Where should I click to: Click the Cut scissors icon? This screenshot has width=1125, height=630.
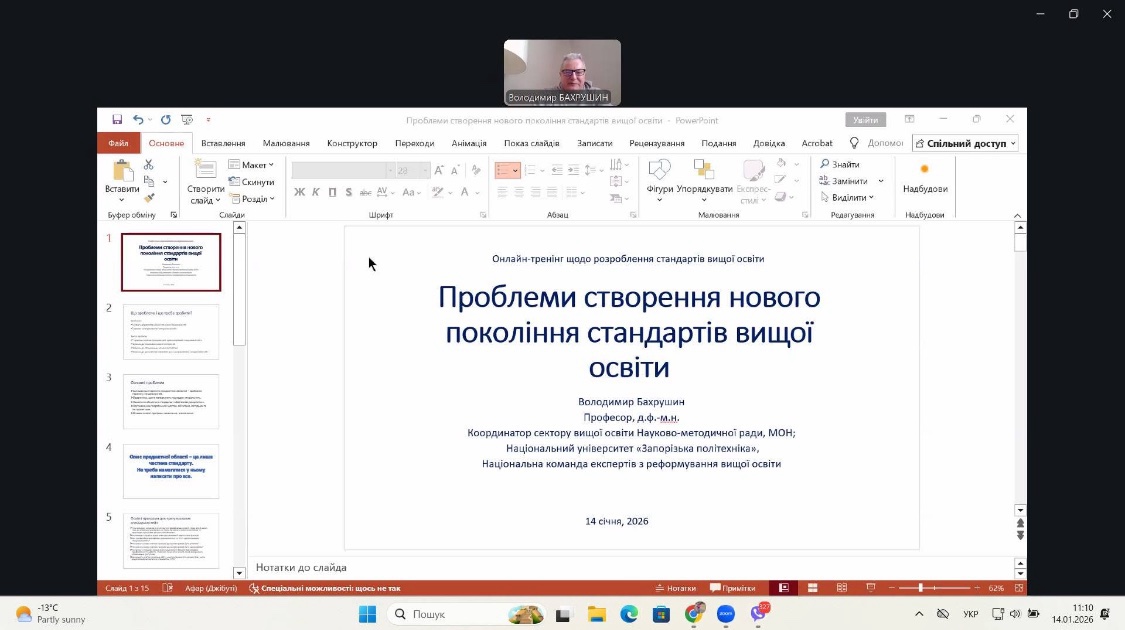(149, 165)
